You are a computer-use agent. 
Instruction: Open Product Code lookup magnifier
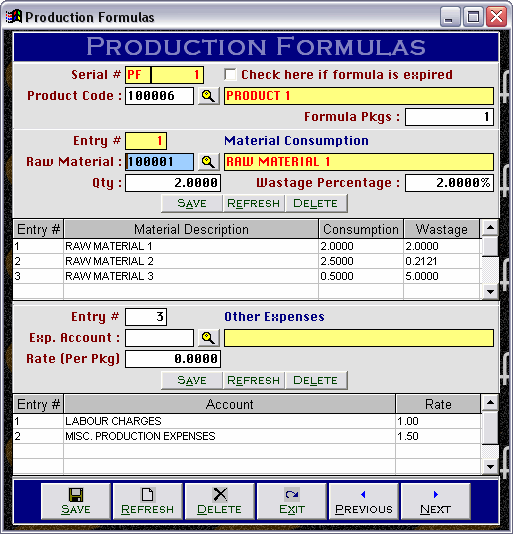[208, 96]
